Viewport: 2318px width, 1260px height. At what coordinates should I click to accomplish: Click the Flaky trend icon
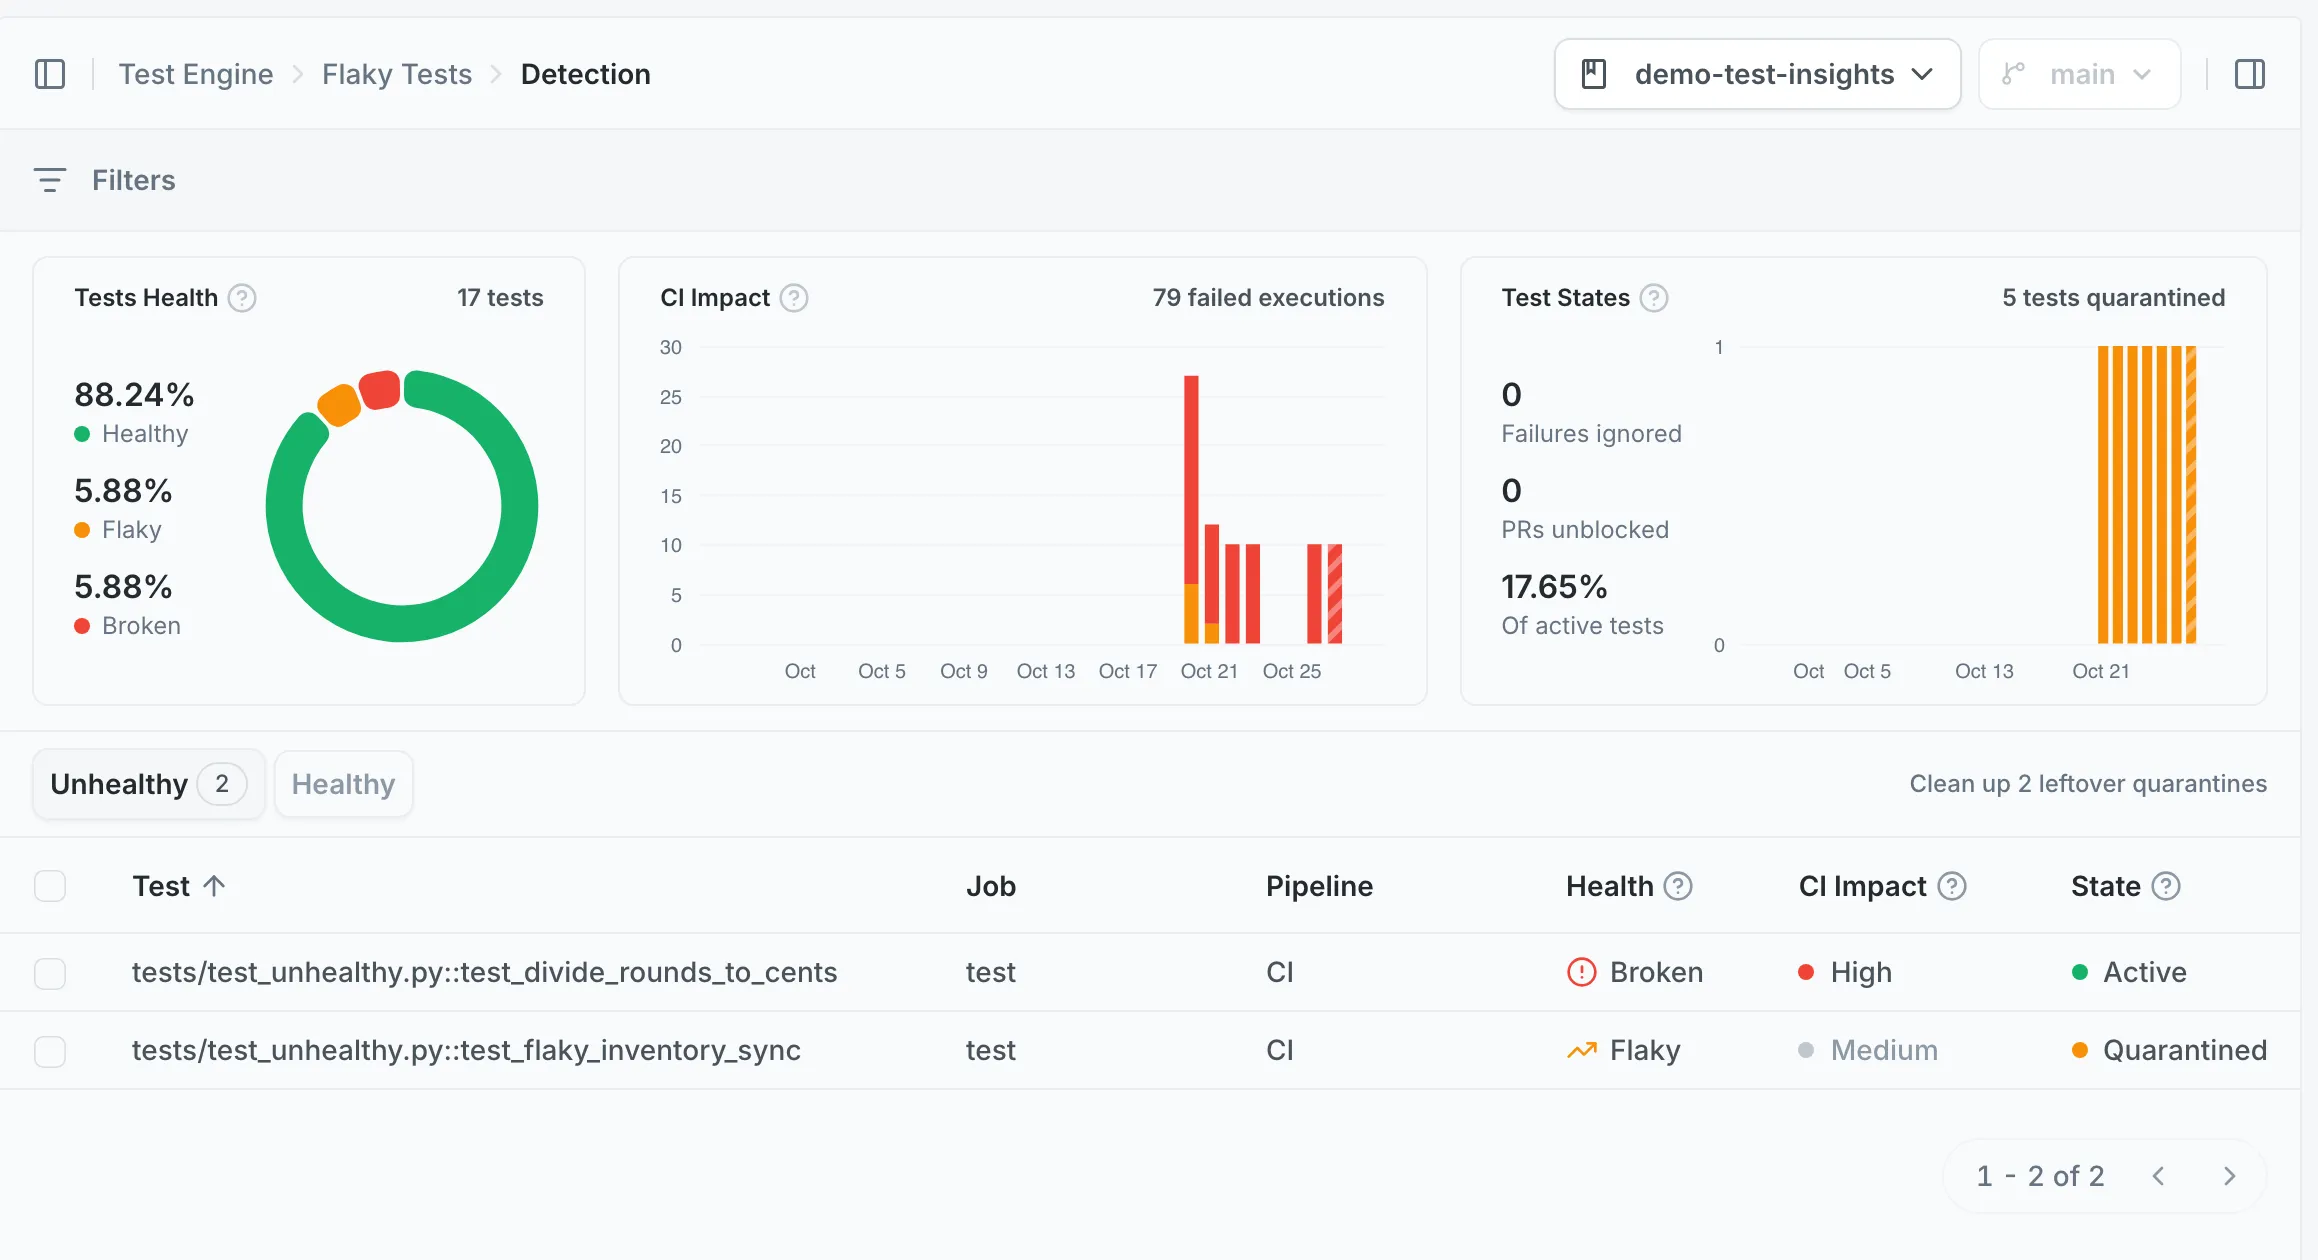(1582, 1050)
